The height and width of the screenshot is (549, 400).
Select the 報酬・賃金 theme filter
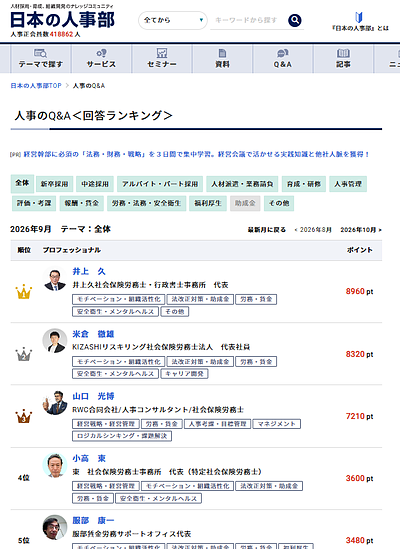click(82, 203)
